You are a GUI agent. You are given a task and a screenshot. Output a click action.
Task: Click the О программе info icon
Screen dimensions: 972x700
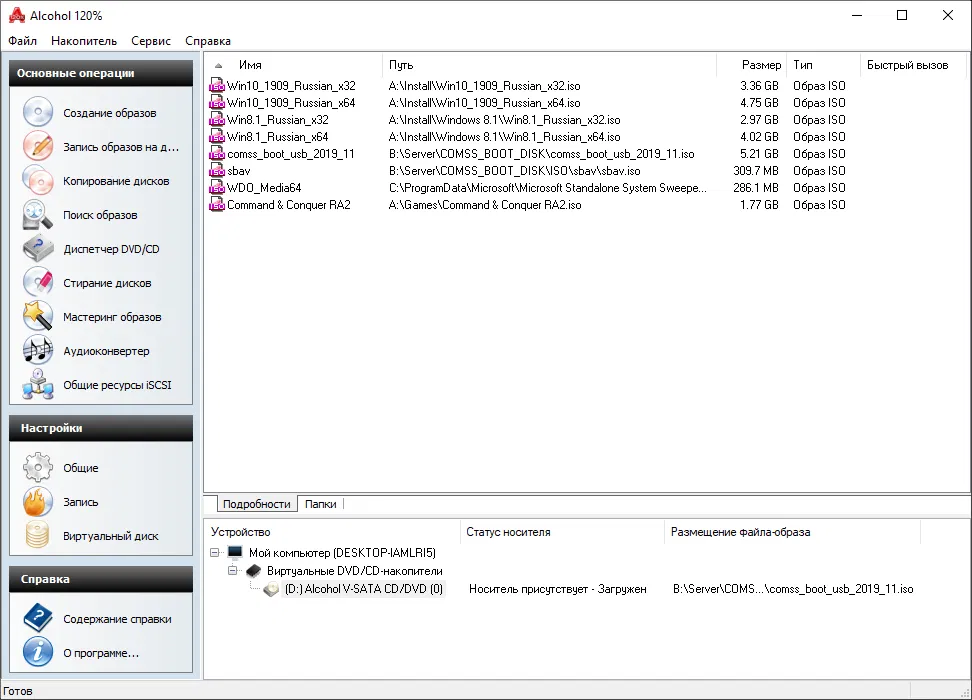[x=38, y=652]
